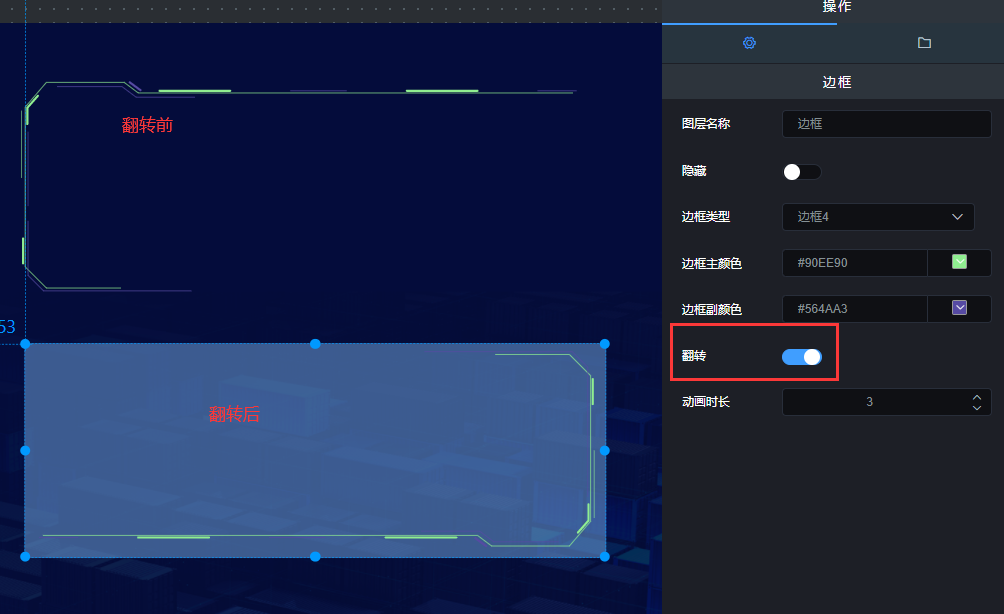
Task: Toggle the 隐藏 switch
Action: click(x=802, y=172)
